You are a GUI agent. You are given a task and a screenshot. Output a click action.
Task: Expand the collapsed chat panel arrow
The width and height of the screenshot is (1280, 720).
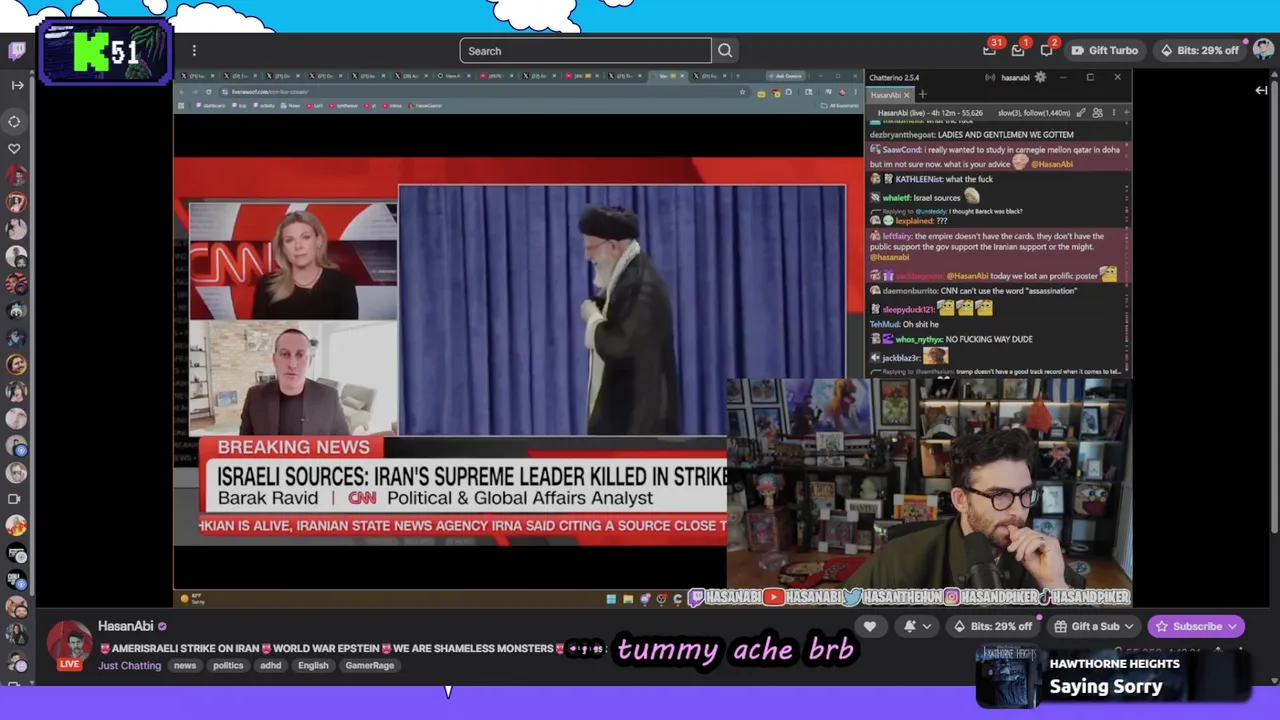(1261, 90)
